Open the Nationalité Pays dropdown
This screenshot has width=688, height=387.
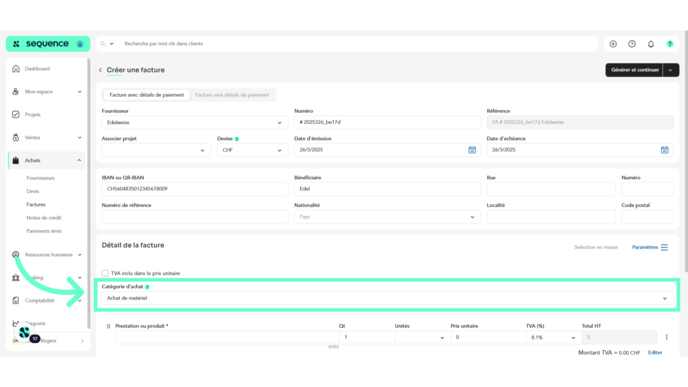[x=387, y=217]
